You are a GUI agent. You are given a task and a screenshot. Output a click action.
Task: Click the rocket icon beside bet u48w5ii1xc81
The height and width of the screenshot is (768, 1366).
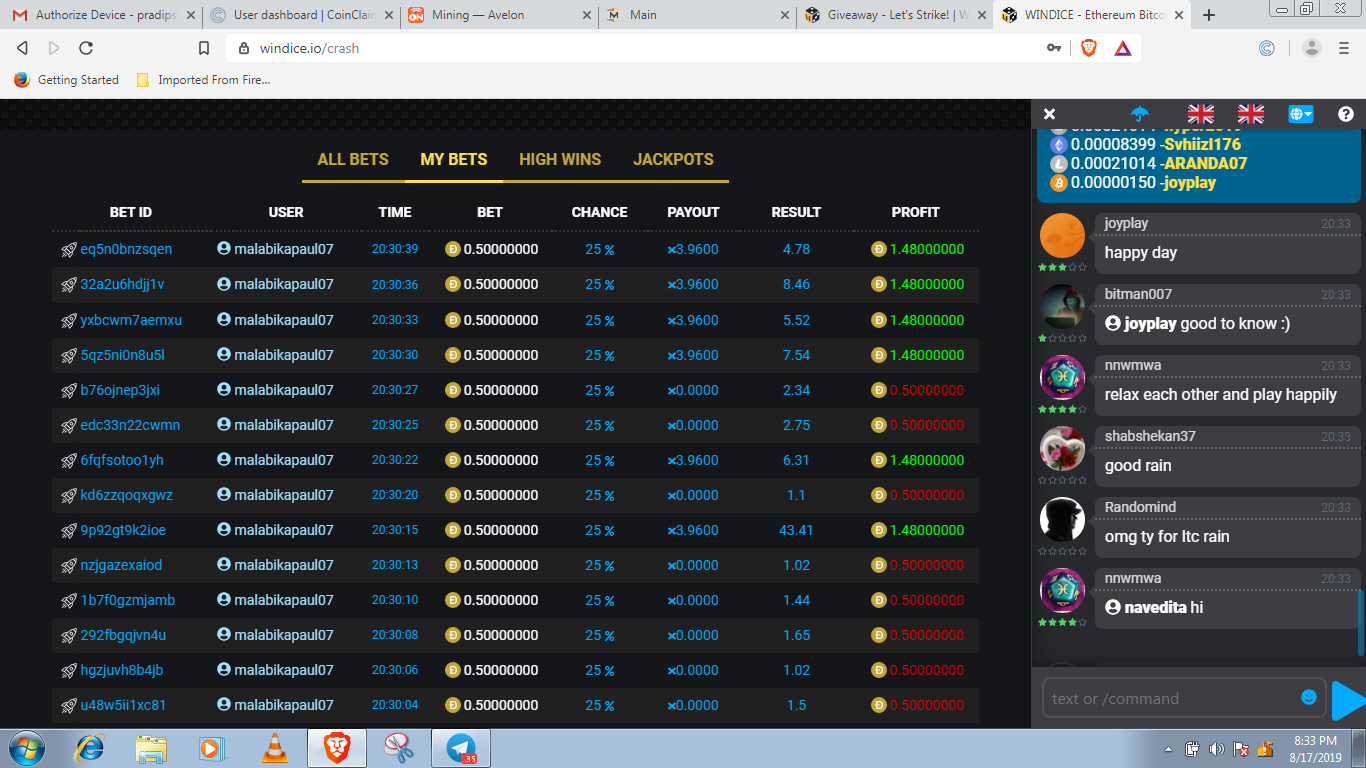pos(69,705)
